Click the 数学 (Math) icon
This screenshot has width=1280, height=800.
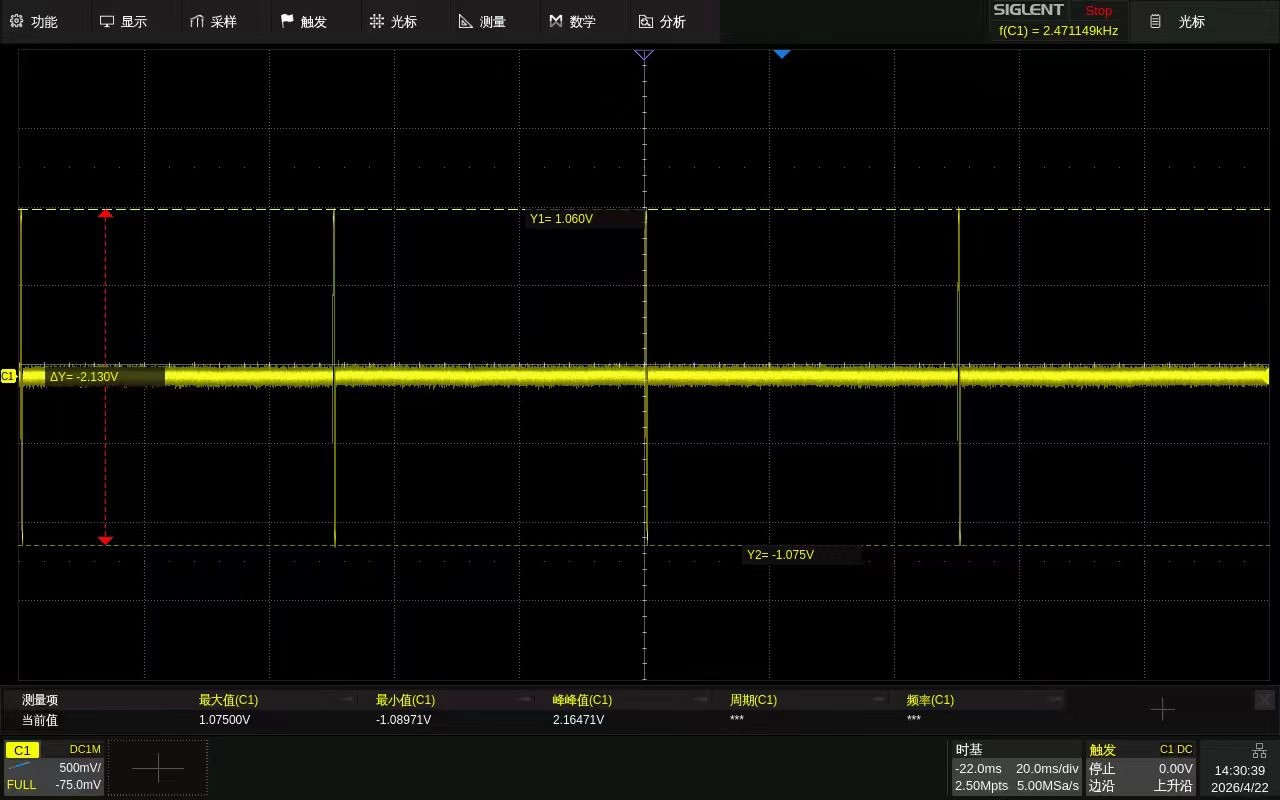tap(556, 21)
